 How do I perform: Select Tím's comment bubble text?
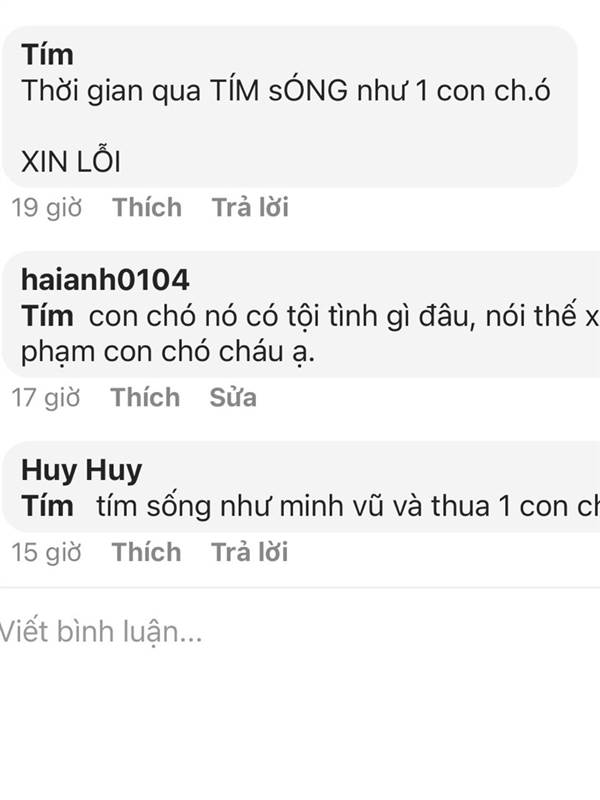point(289,107)
